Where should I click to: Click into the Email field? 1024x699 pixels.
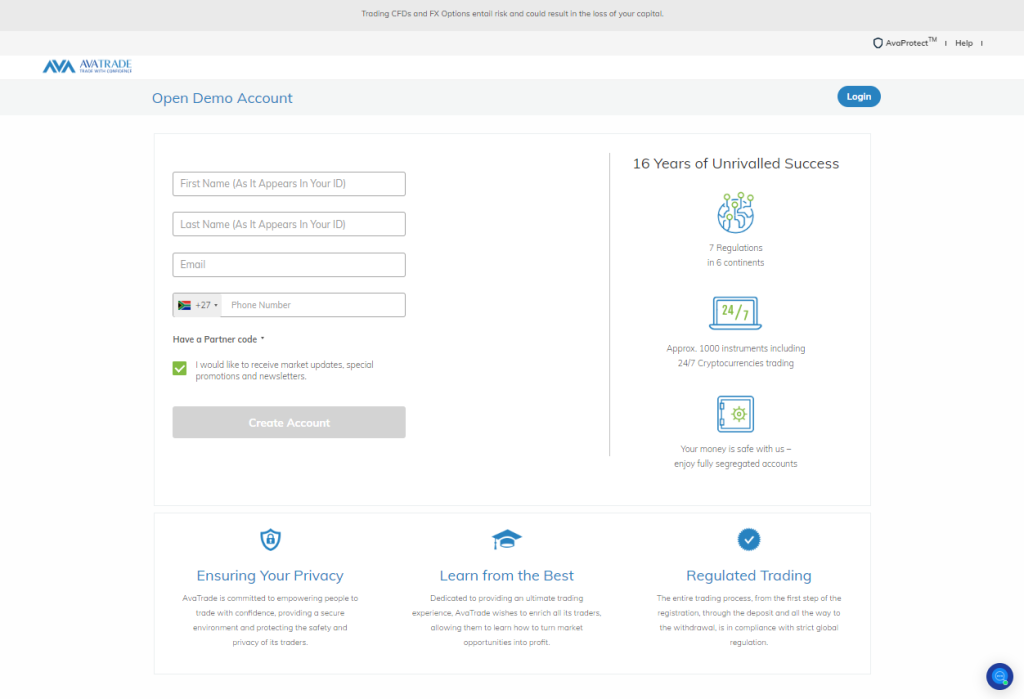289,265
